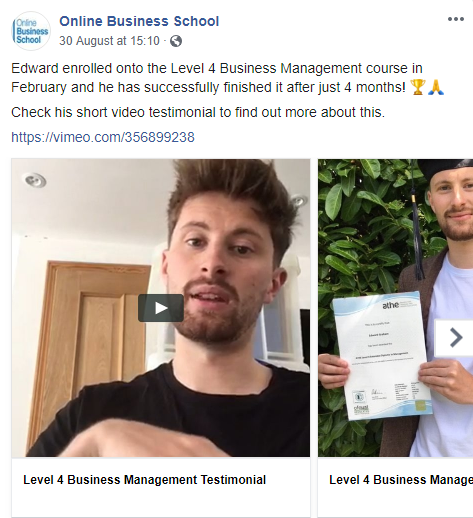Image resolution: width=473 pixels, height=518 pixels.
Task: Open the Online Business School page name
Action: coord(139,21)
